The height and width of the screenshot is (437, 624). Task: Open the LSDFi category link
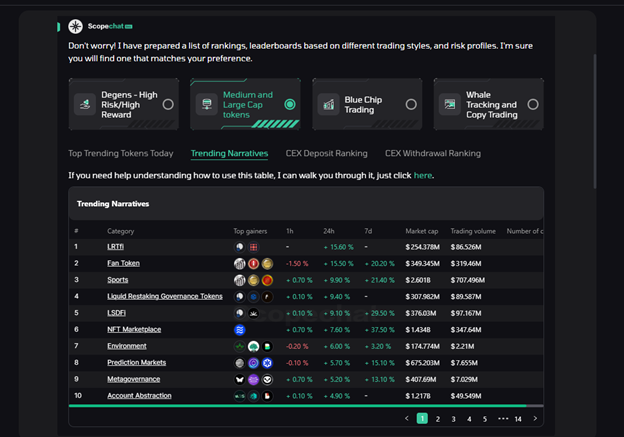(116, 313)
